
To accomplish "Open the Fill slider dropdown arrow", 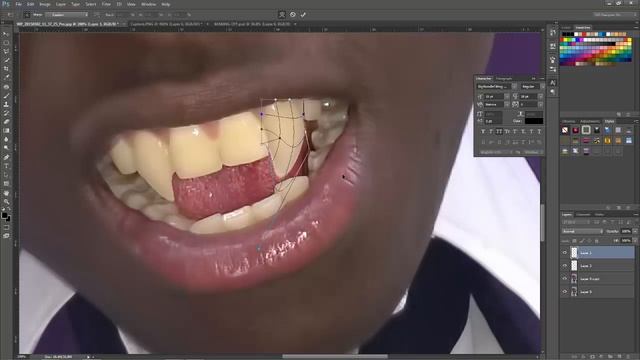I will pyautogui.click(x=635, y=241).
